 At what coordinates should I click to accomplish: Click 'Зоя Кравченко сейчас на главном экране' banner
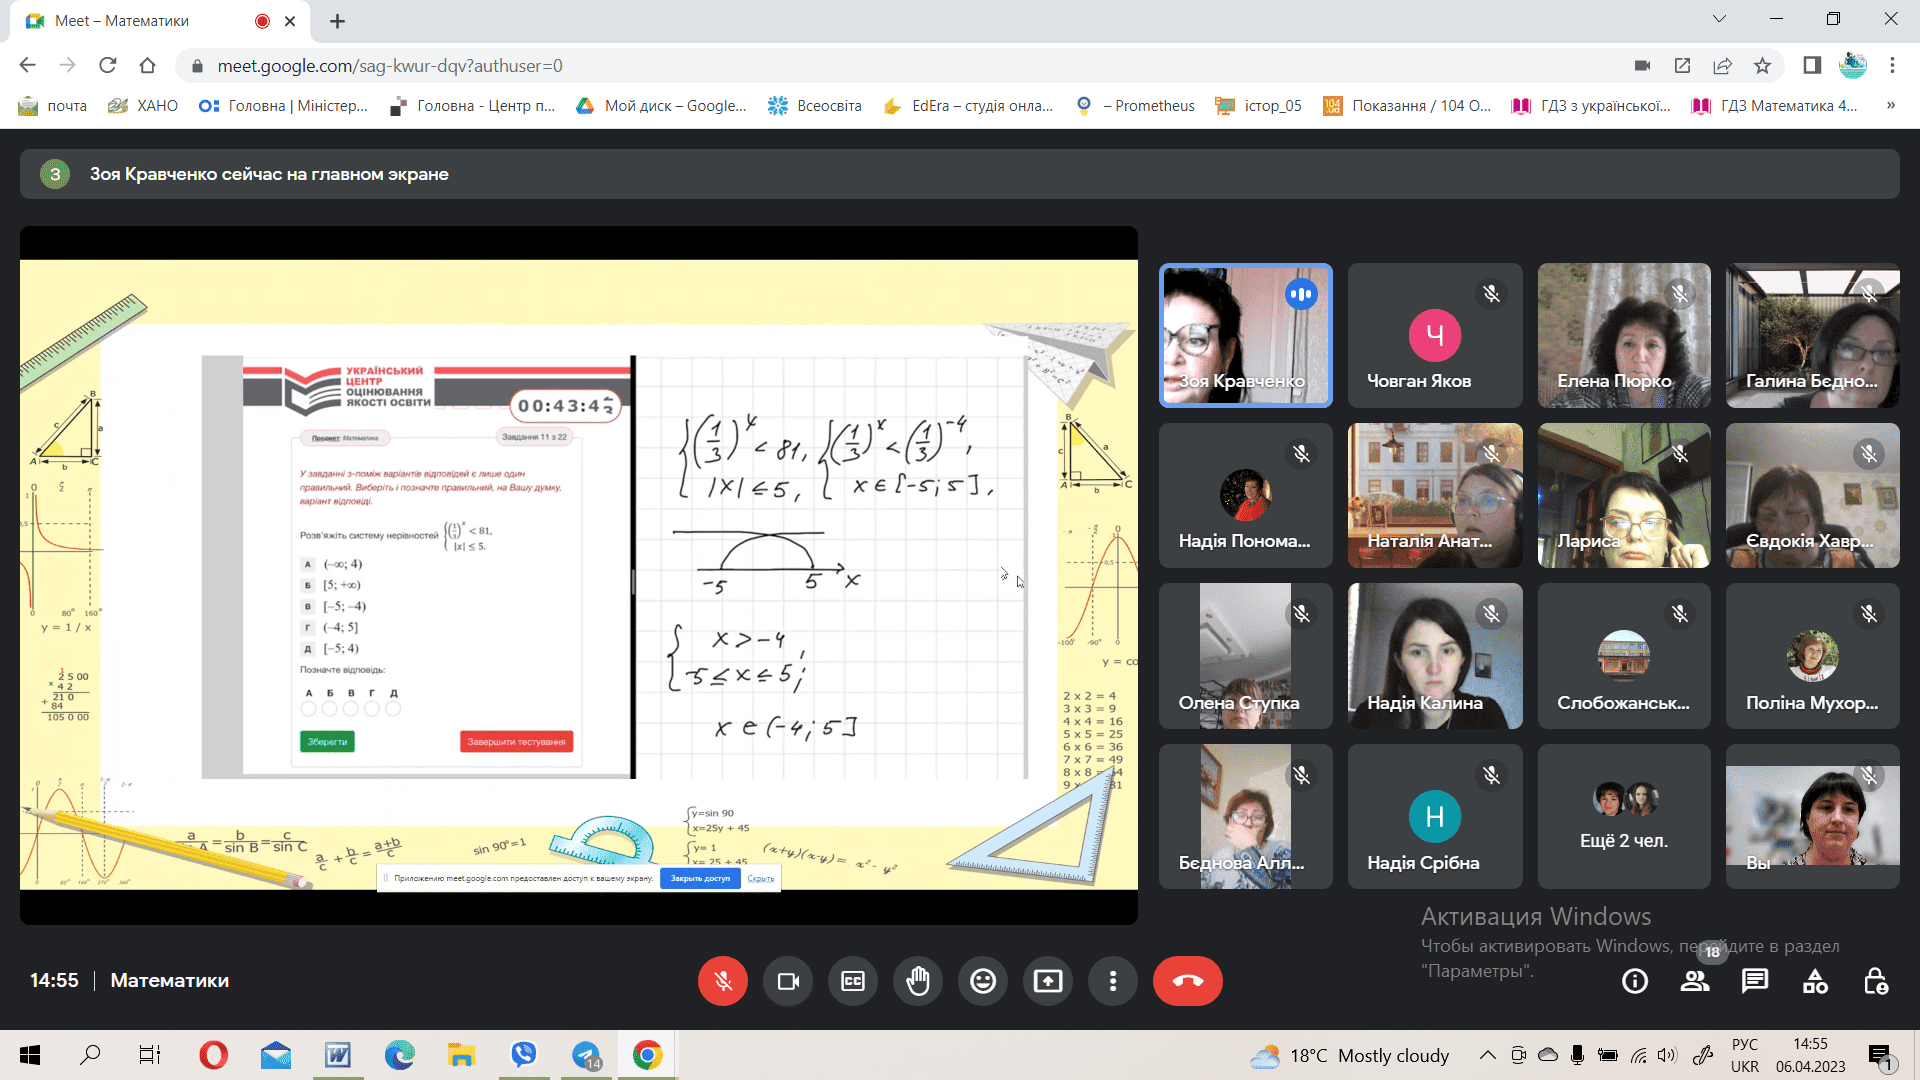[x=959, y=174]
